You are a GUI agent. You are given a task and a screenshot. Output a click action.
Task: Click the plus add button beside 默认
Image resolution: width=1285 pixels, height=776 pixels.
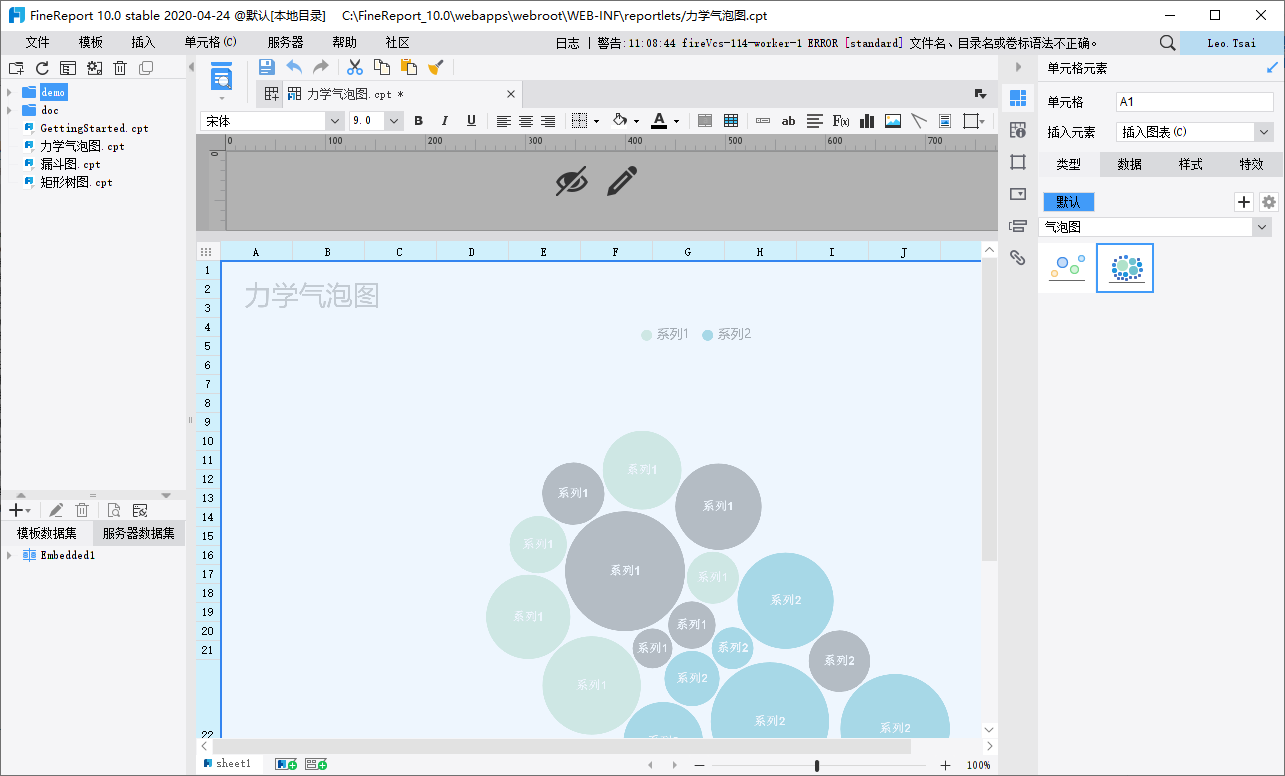[1243, 202]
